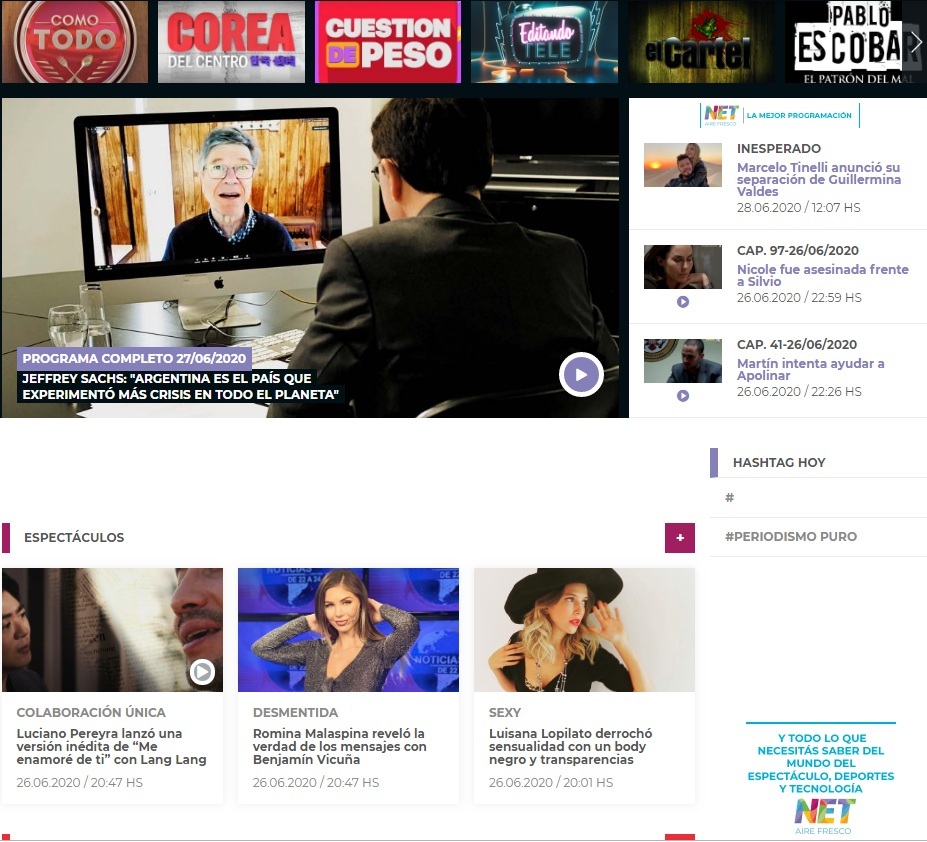
Task: Open the Editando Tele show thumbnail
Action: (544, 41)
